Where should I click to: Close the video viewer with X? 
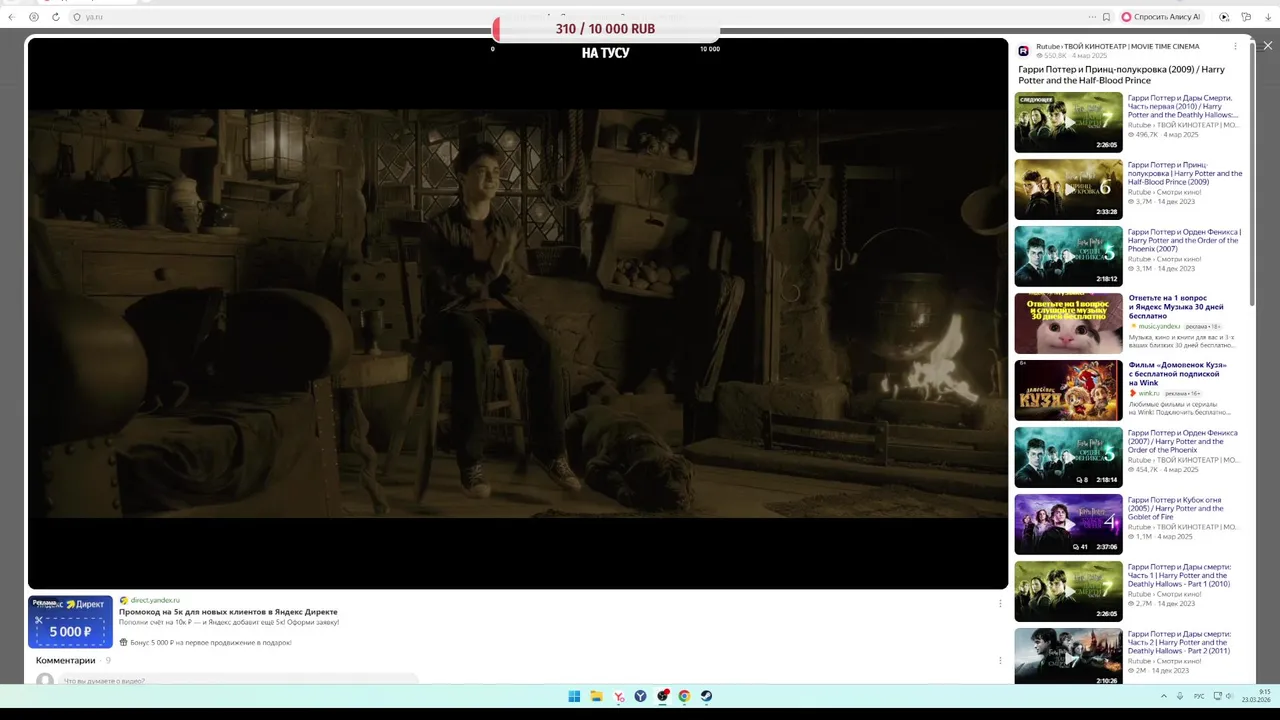click(x=1268, y=46)
